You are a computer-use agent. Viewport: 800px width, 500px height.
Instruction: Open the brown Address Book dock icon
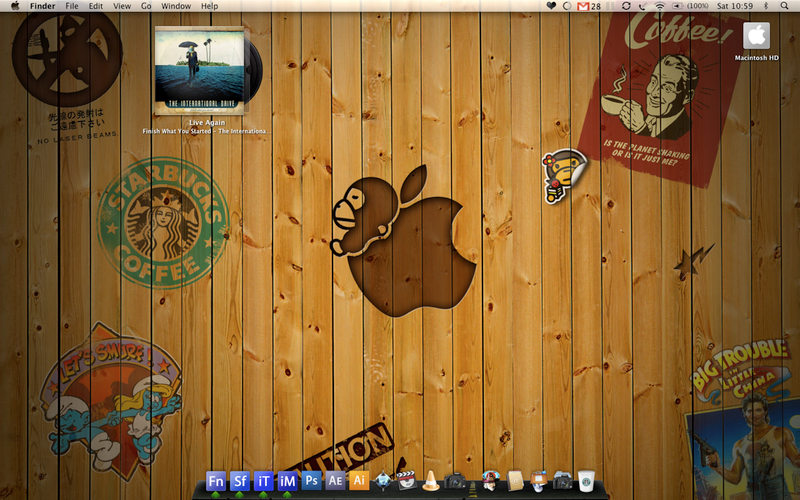[515, 481]
